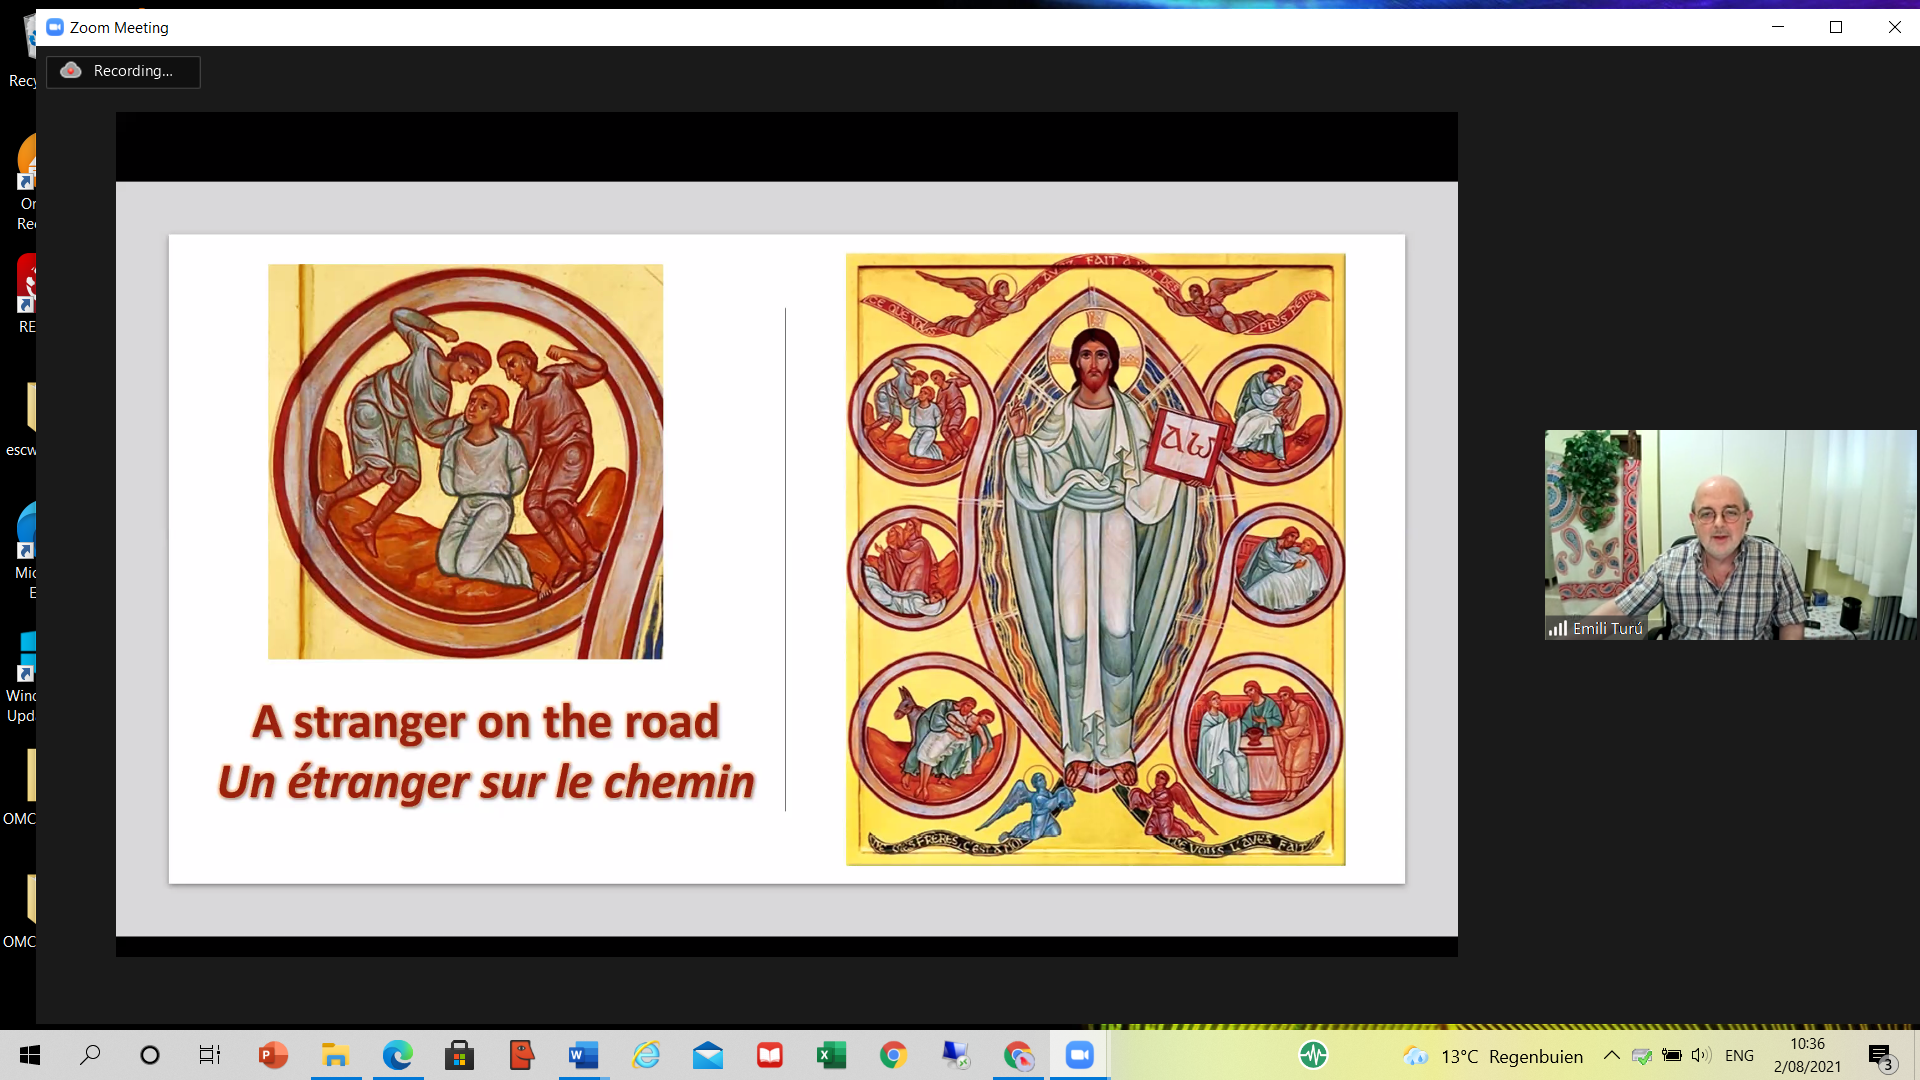Click the Zoom icon in the taskbar
The height and width of the screenshot is (1080, 1920).
point(1079,1055)
